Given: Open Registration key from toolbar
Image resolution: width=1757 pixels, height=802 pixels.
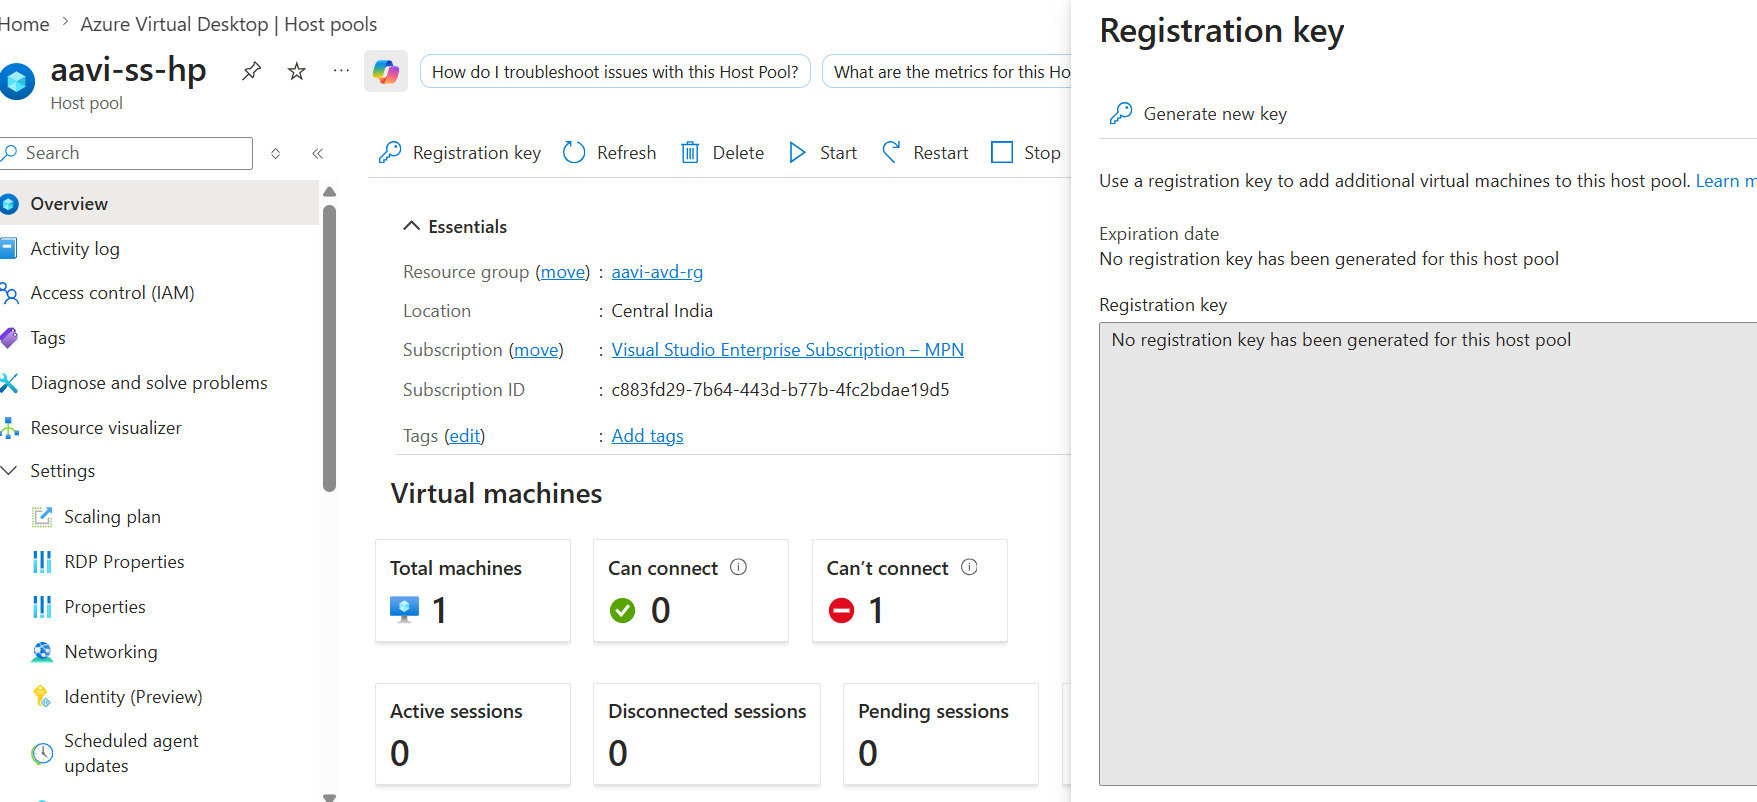Looking at the screenshot, I should click(460, 152).
